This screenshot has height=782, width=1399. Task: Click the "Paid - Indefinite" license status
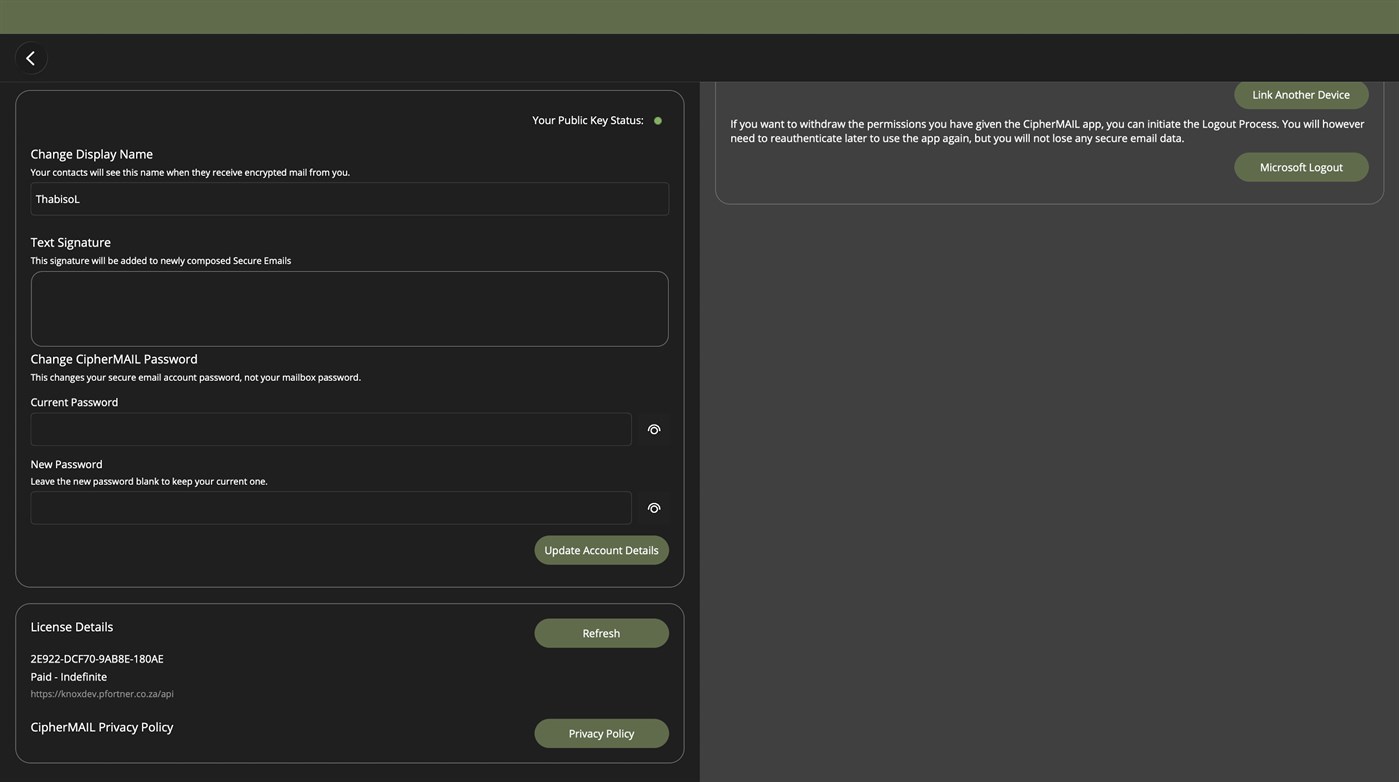click(x=69, y=677)
